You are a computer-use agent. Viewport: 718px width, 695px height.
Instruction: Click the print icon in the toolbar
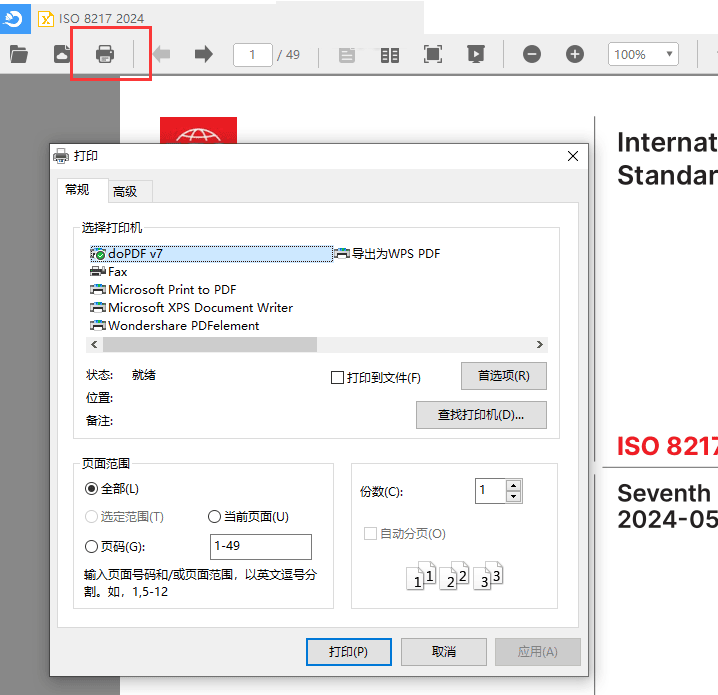coord(105,54)
